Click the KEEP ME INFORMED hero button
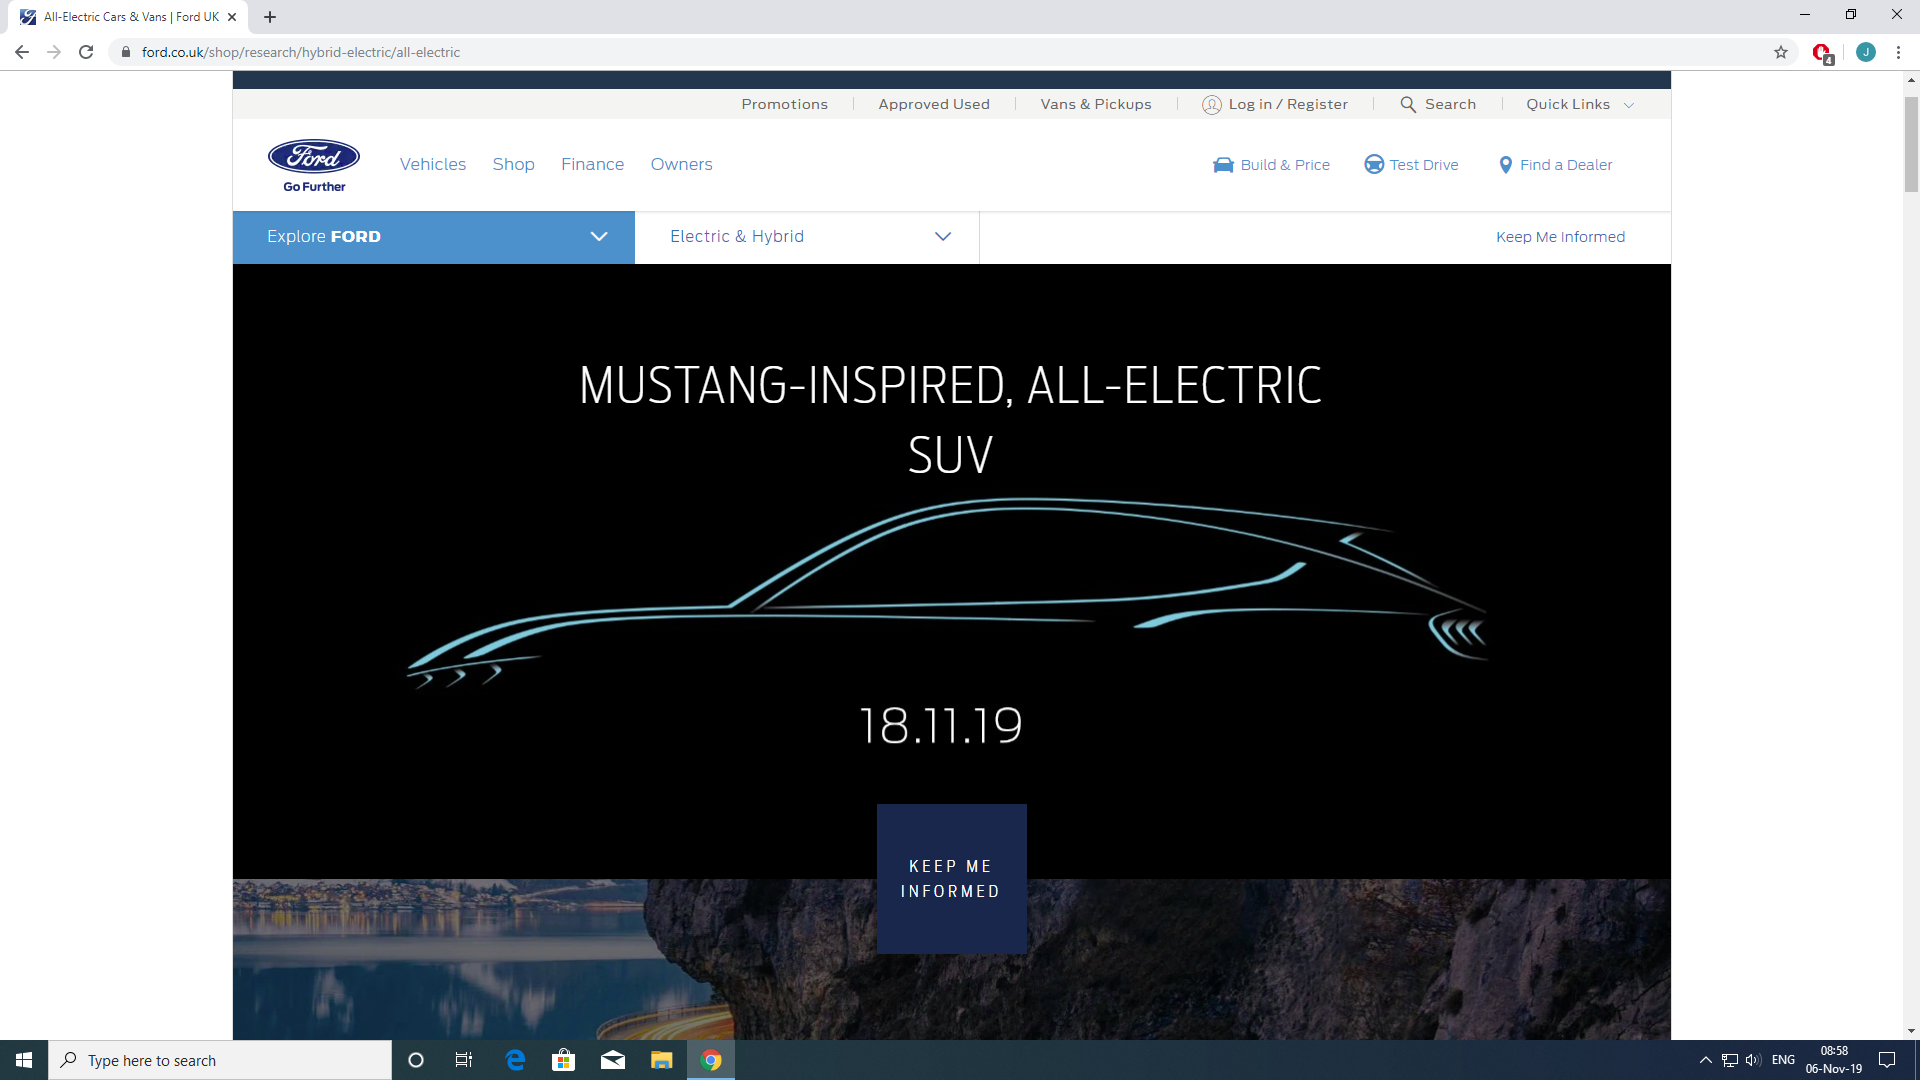This screenshot has width=1920, height=1080. (951, 878)
